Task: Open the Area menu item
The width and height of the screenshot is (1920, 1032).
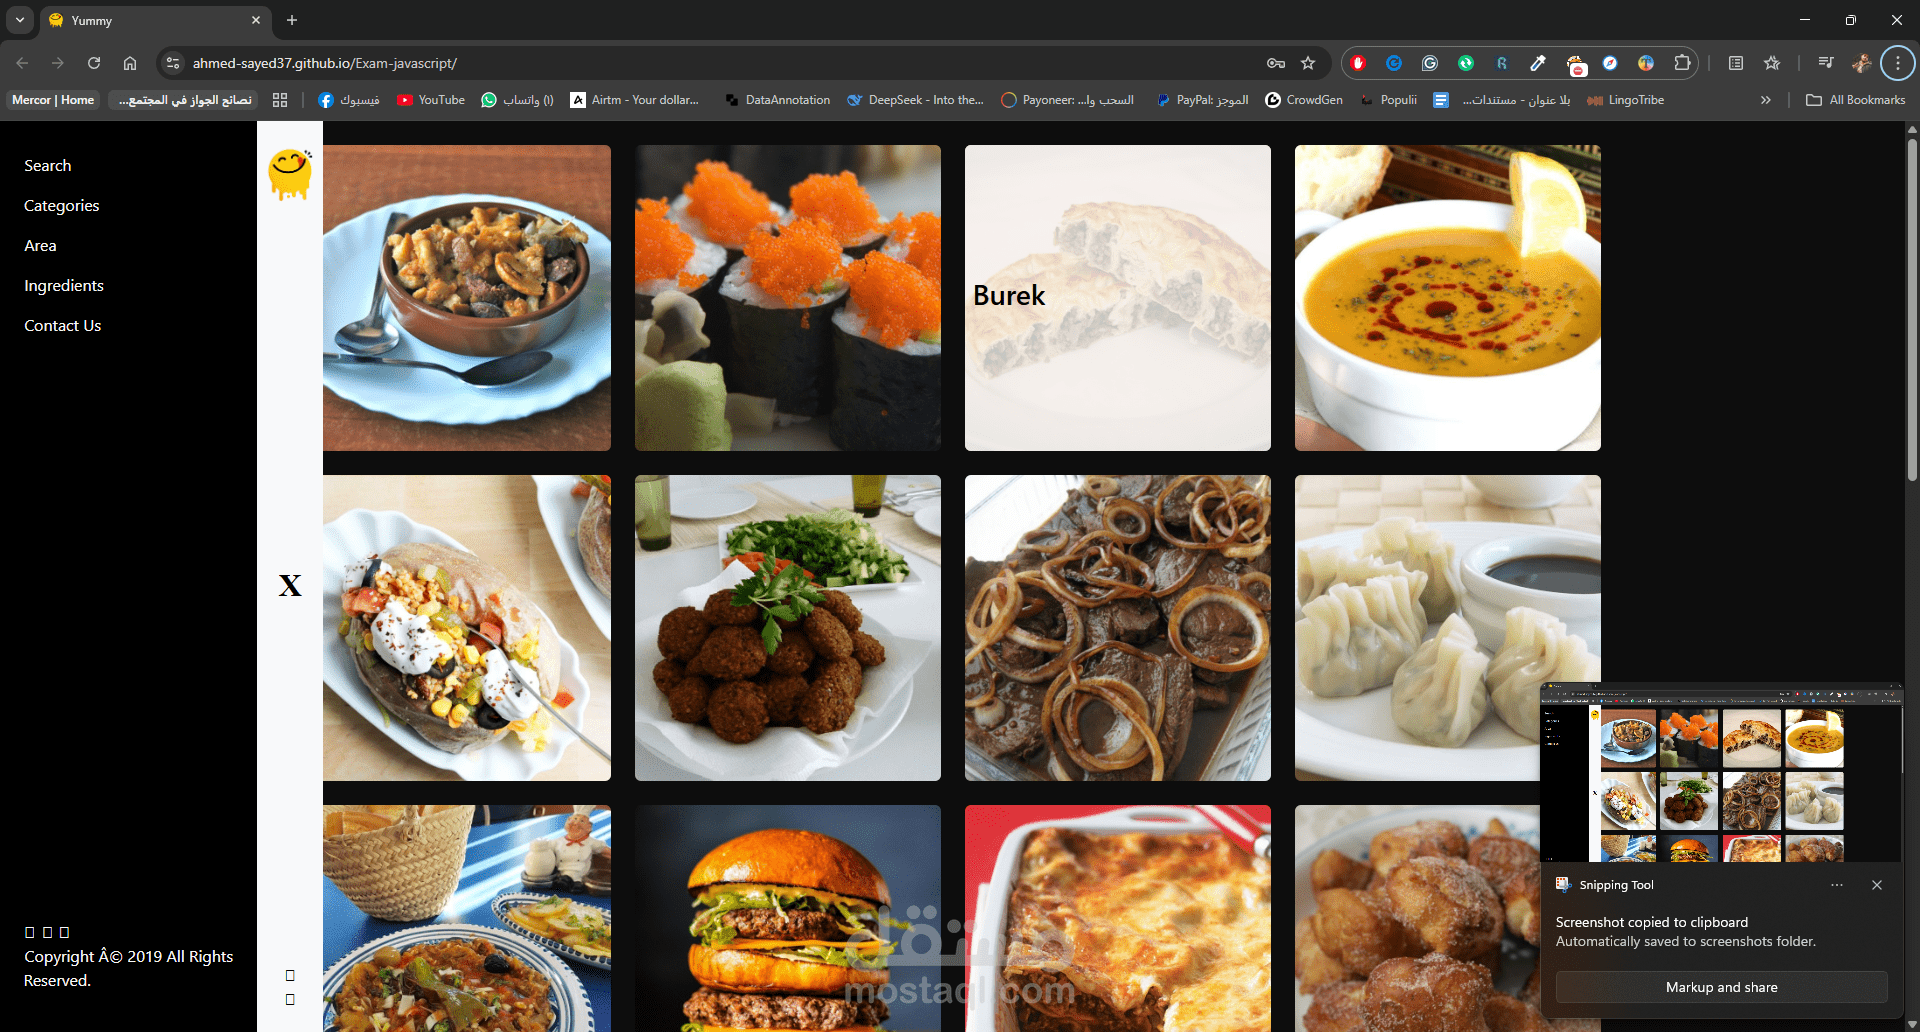Action: tap(40, 246)
